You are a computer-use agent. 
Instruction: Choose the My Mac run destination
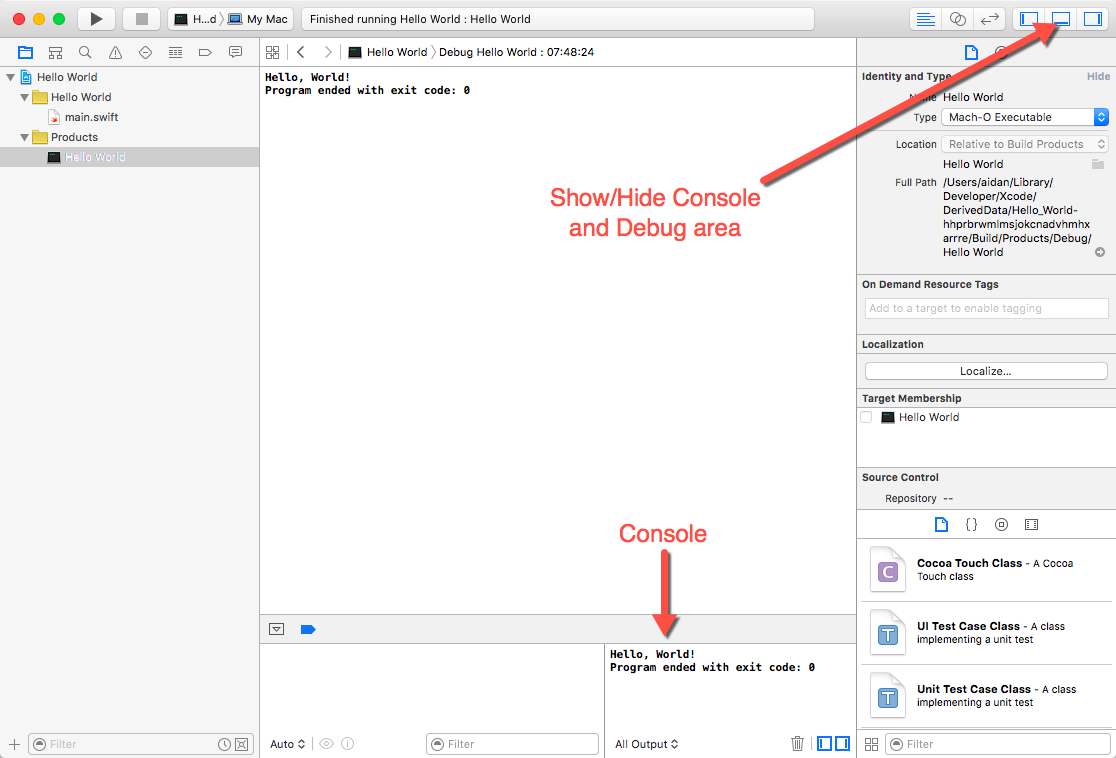point(258,19)
